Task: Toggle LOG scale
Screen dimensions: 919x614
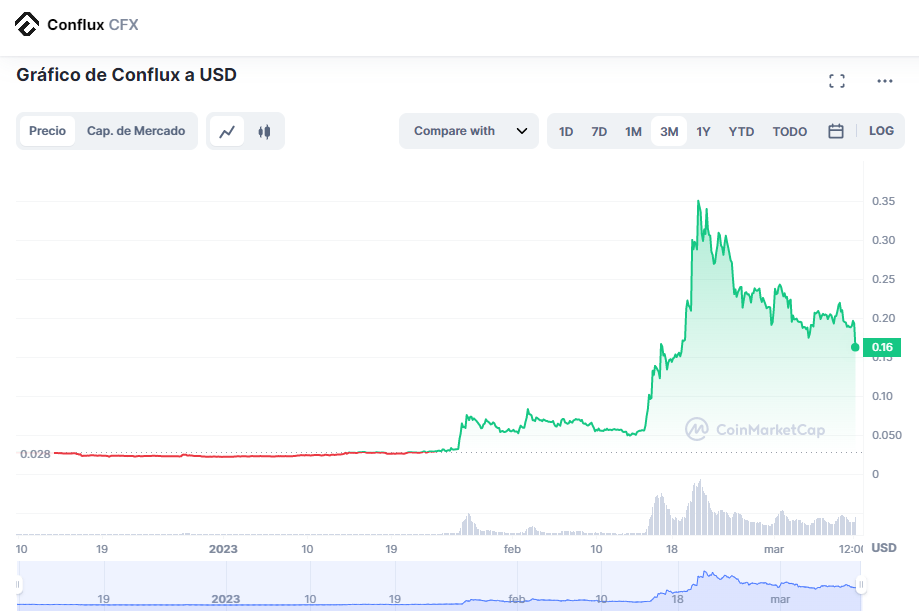Action: coord(881,131)
